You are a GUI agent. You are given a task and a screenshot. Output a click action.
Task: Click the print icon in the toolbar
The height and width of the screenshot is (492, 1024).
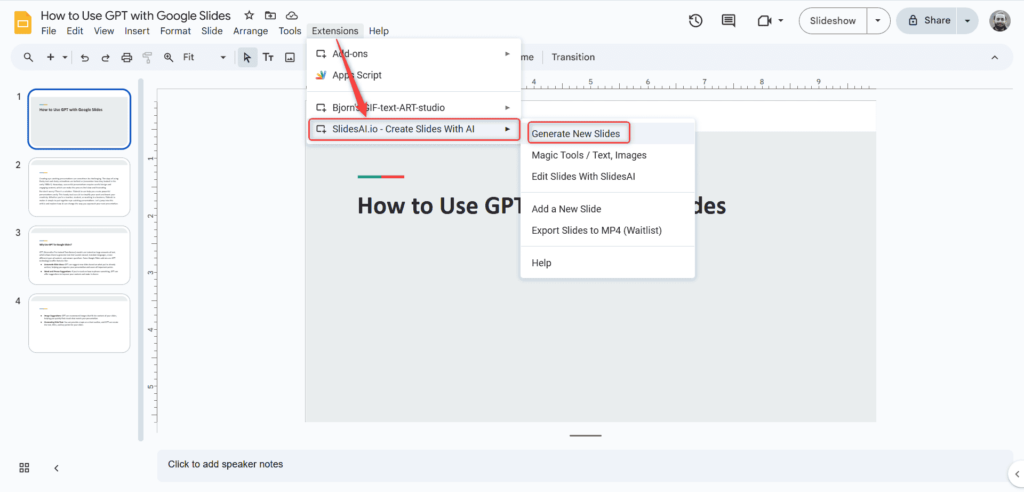click(126, 58)
